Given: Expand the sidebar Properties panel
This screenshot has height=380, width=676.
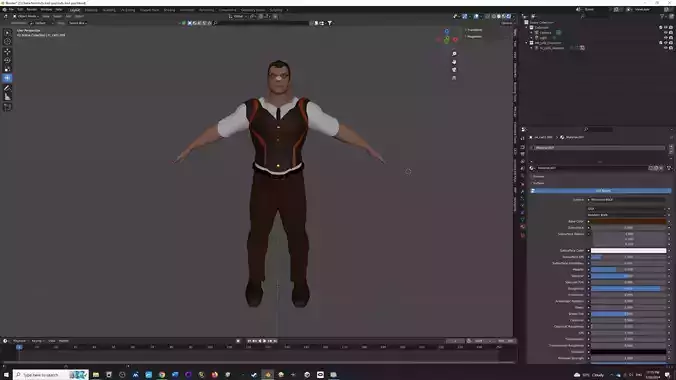Looking at the screenshot, I should click(474, 37).
